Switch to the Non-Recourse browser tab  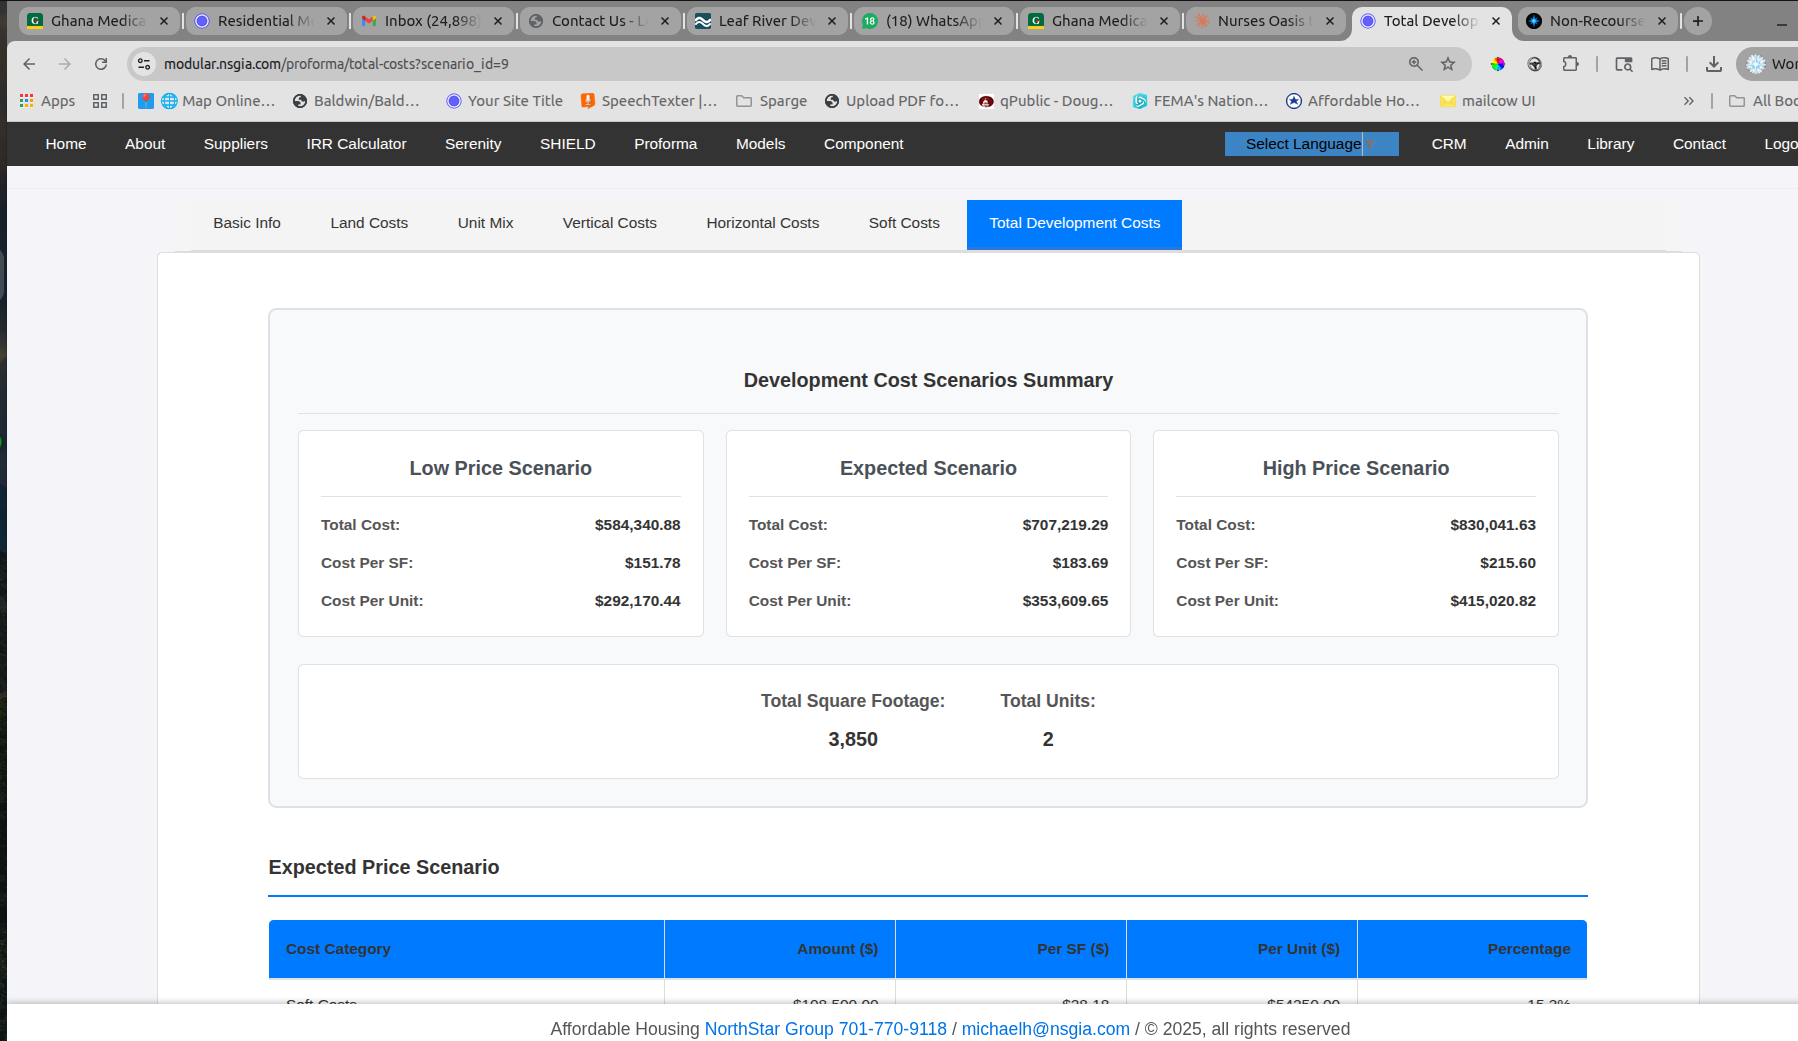(1595, 21)
